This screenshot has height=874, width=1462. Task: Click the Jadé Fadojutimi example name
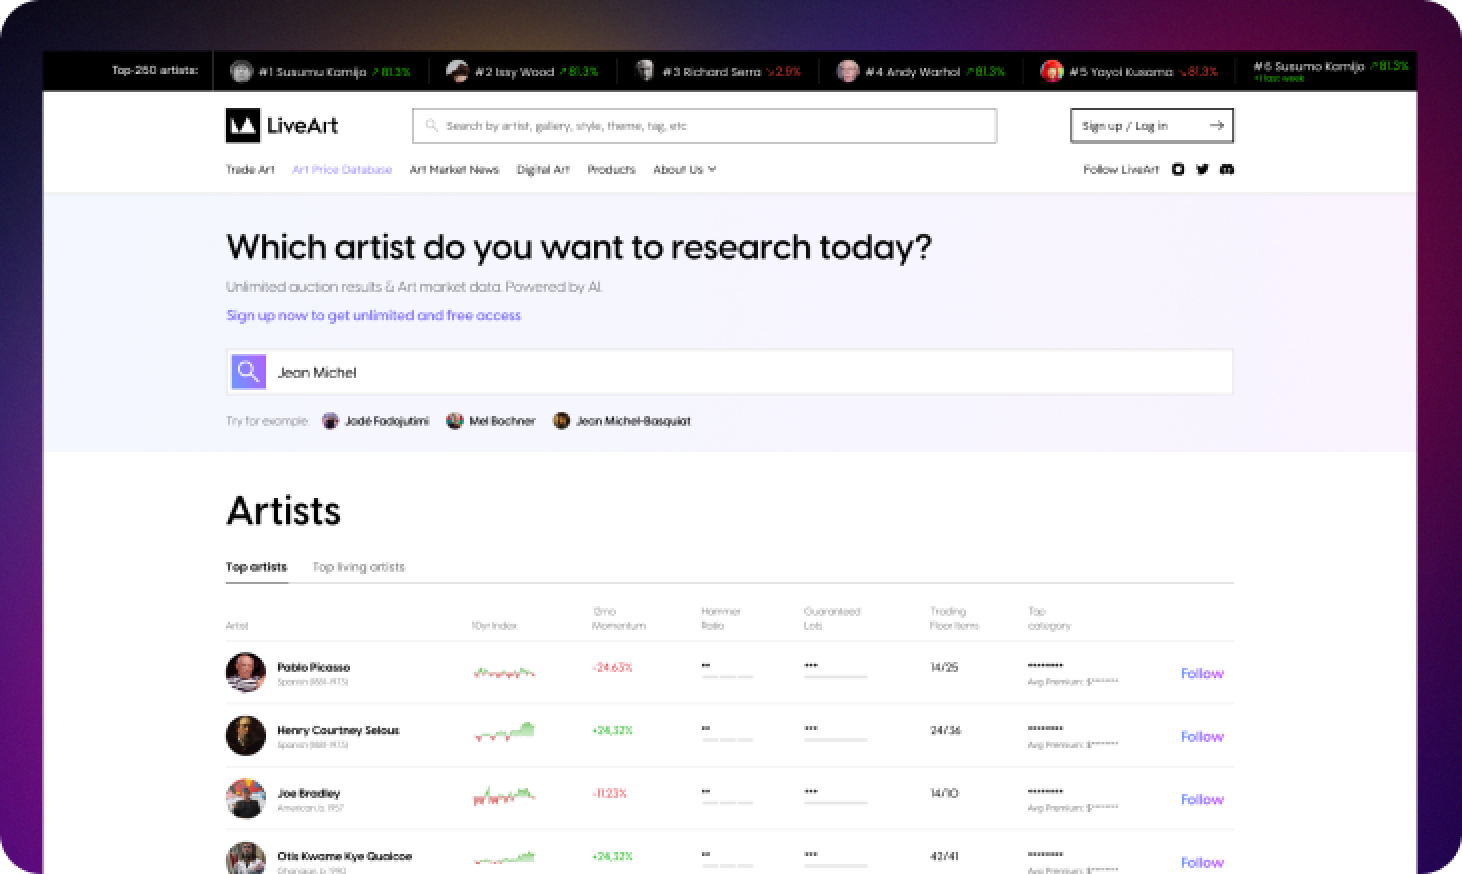[387, 421]
